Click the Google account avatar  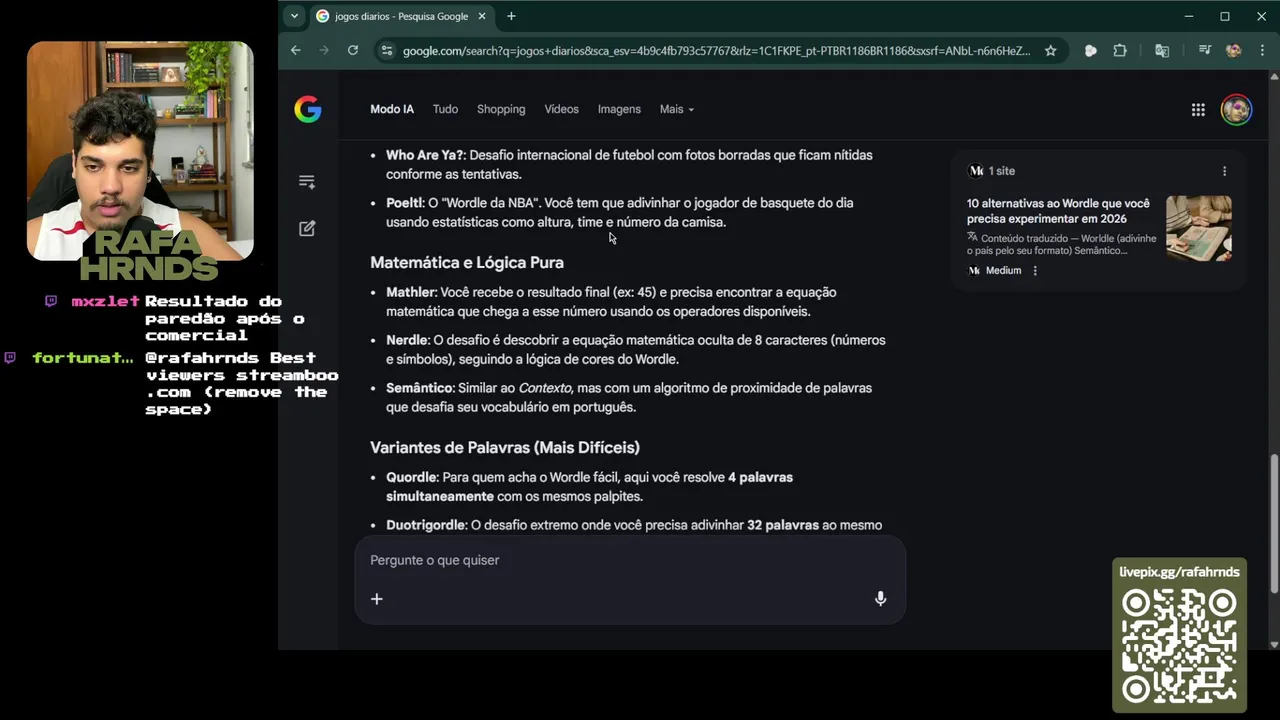coord(1236,110)
